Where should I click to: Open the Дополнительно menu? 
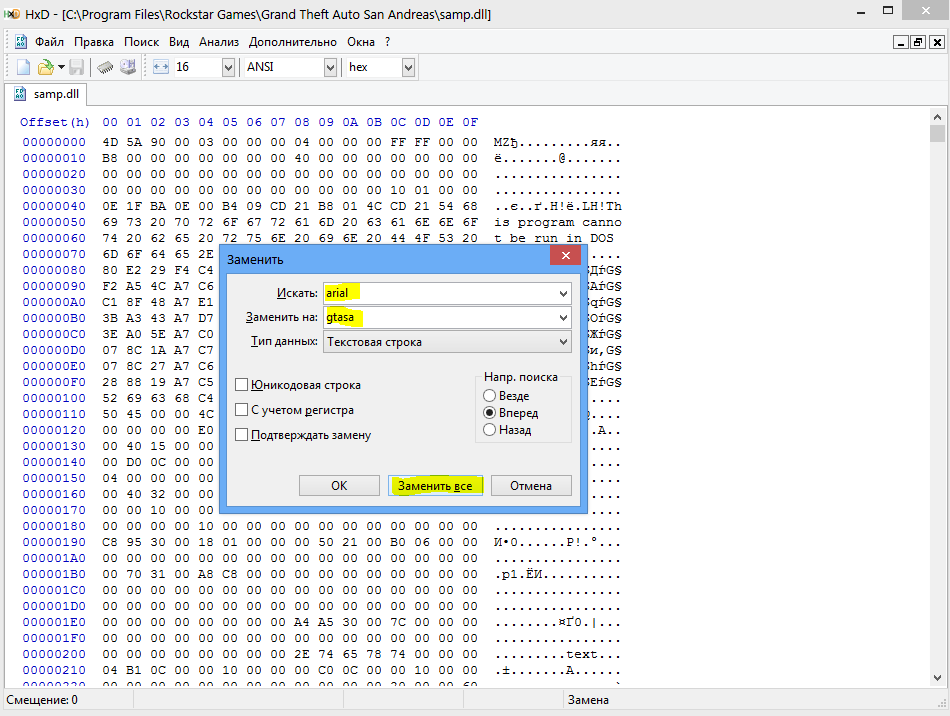(x=293, y=42)
